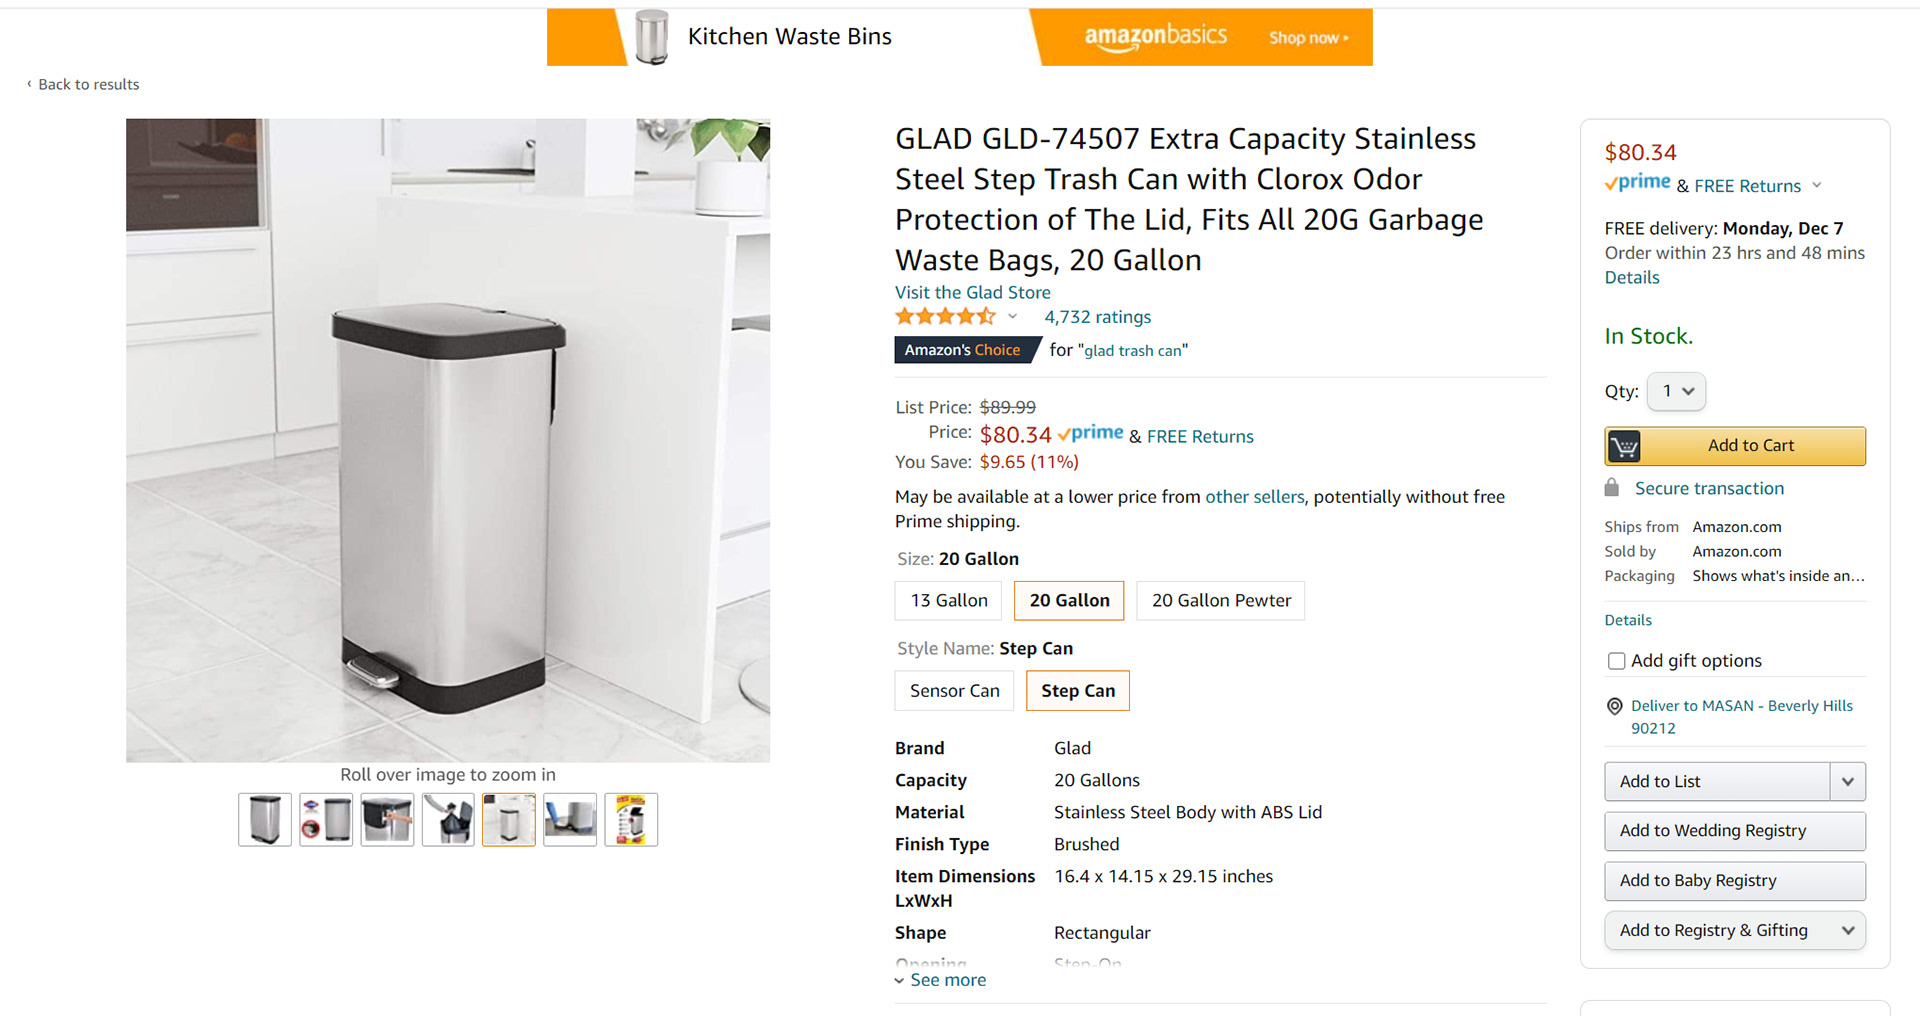1920x1016 pixels.
Task: Expand the Add to List dropdown arrow
Action: point(1847,782)
